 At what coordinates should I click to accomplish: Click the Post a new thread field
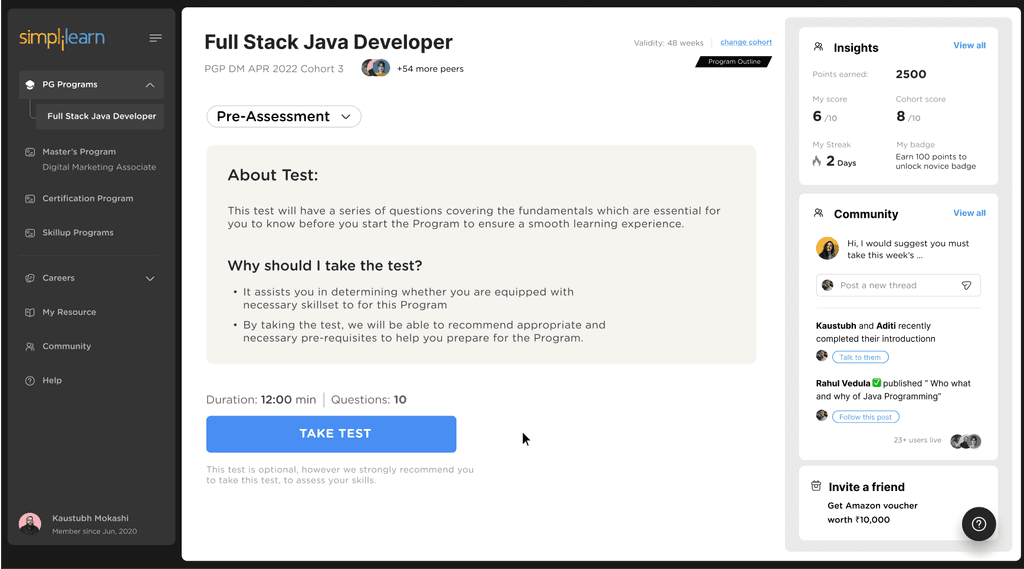pos(898,285)
